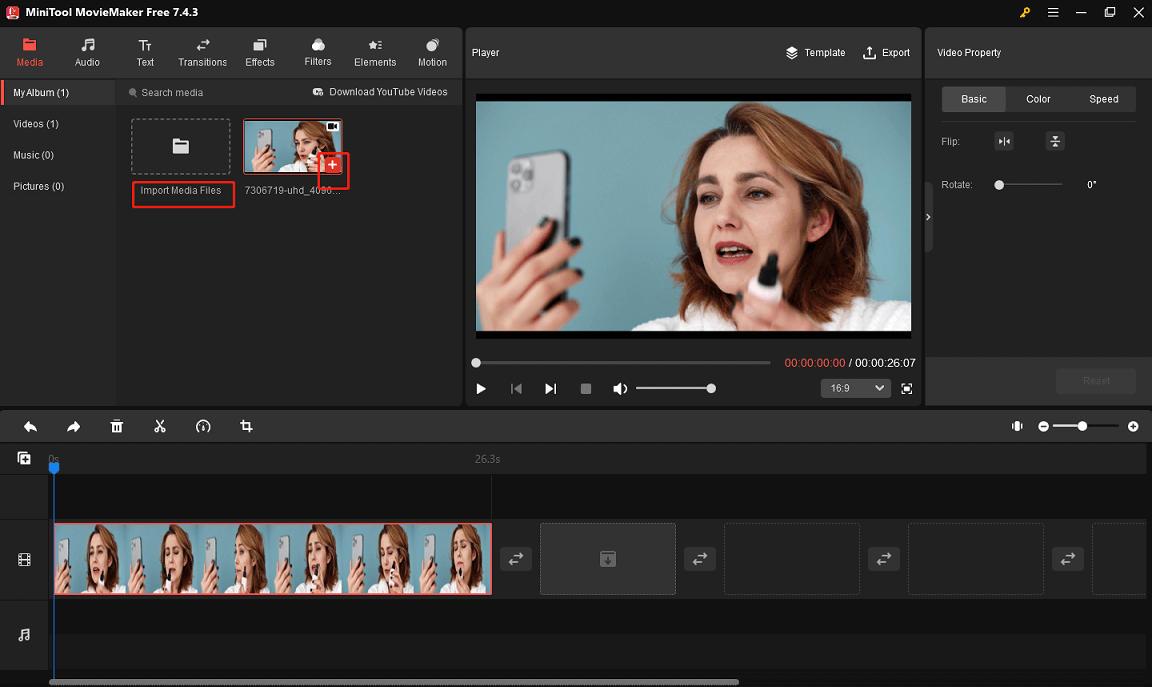Play the video preview
The image size is (1152, 687).
(x=480, y=389)
